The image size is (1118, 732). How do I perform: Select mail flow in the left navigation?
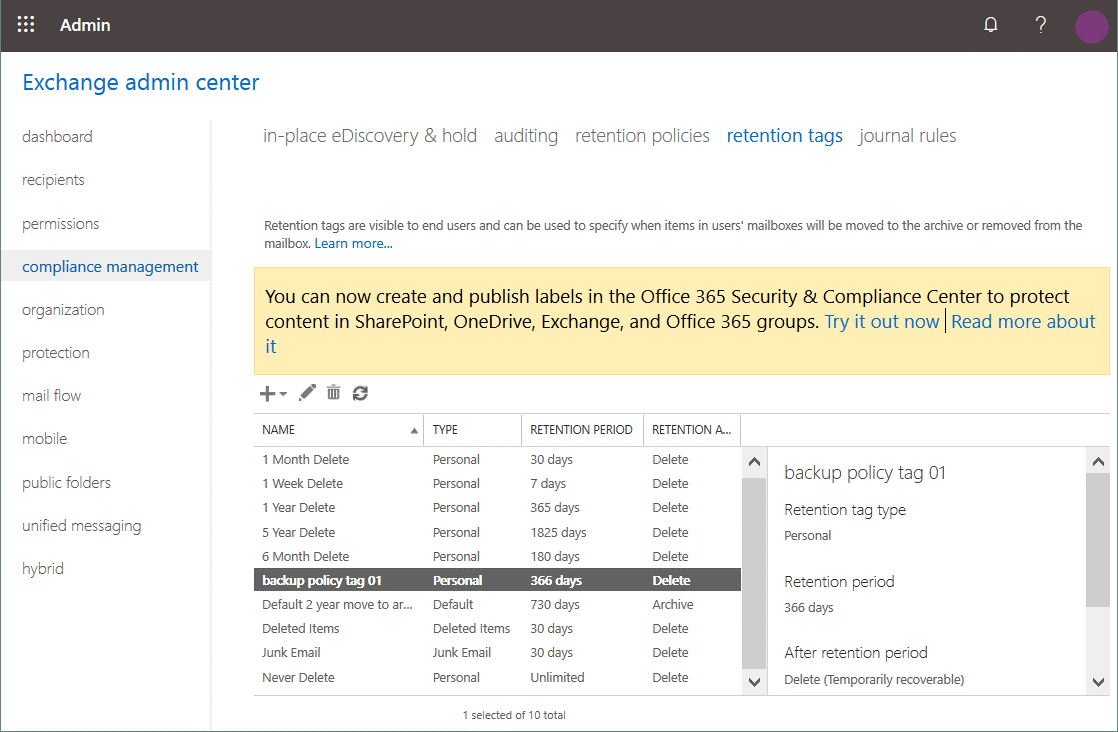pos(52,396)
